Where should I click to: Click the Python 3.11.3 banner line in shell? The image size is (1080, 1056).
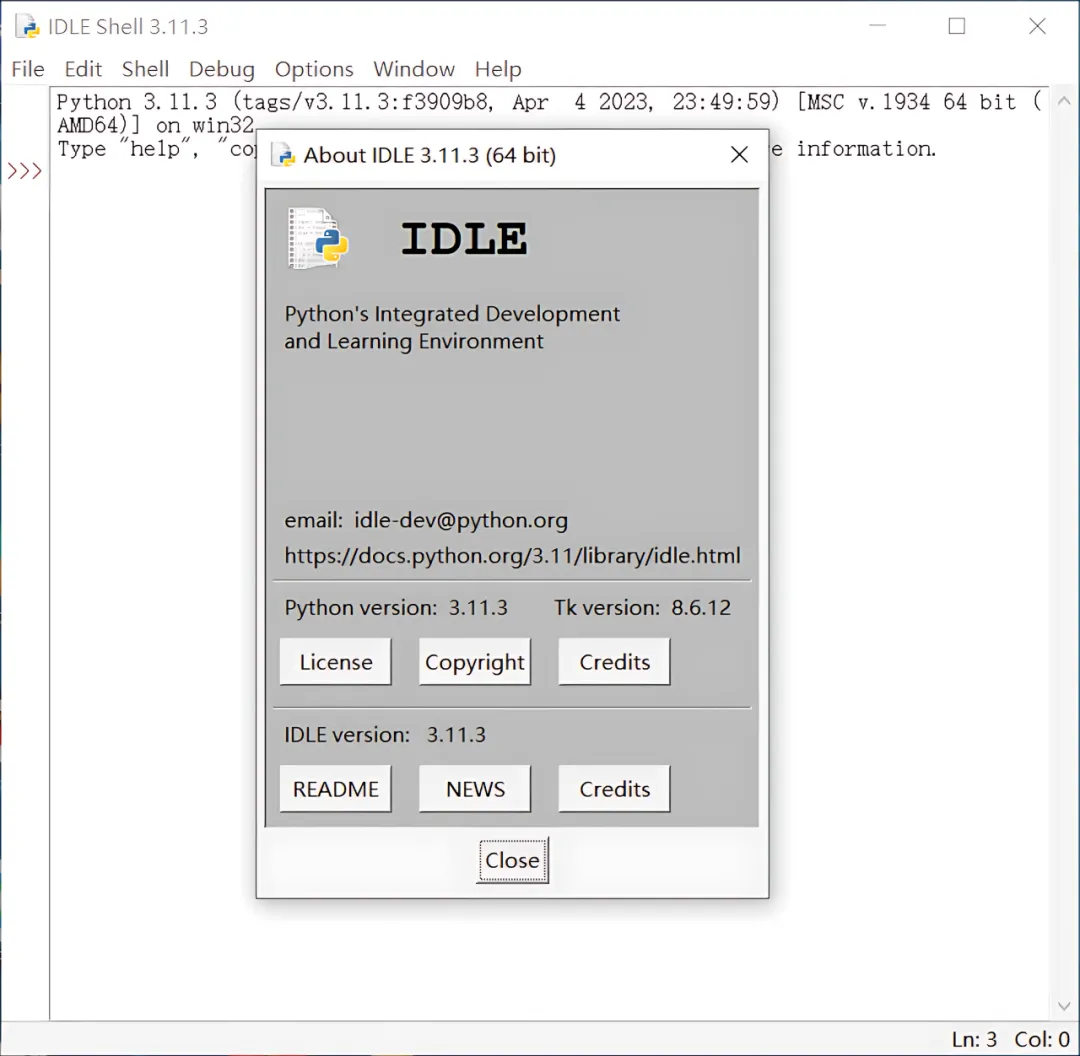[549, 102]
